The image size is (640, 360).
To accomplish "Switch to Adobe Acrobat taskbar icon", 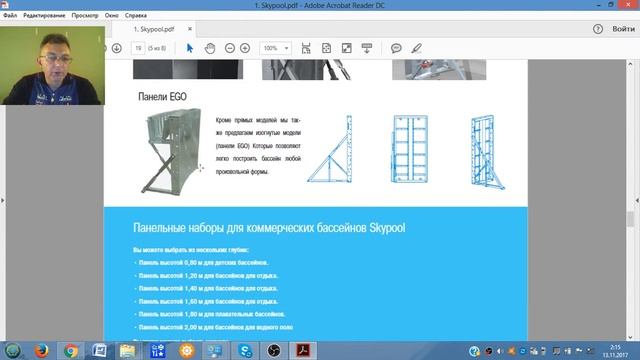I will tap(303, 351).
